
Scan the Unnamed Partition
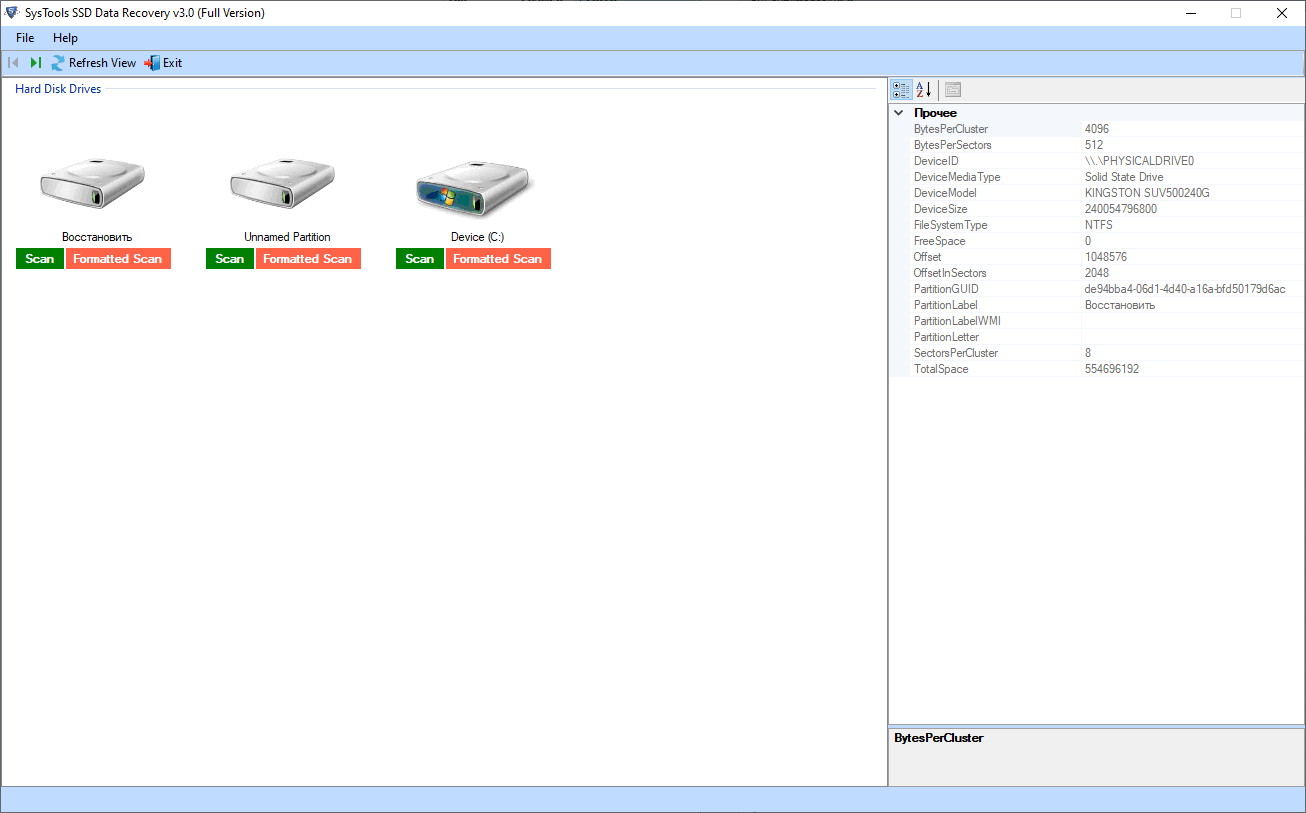click(x=230, y=259)
